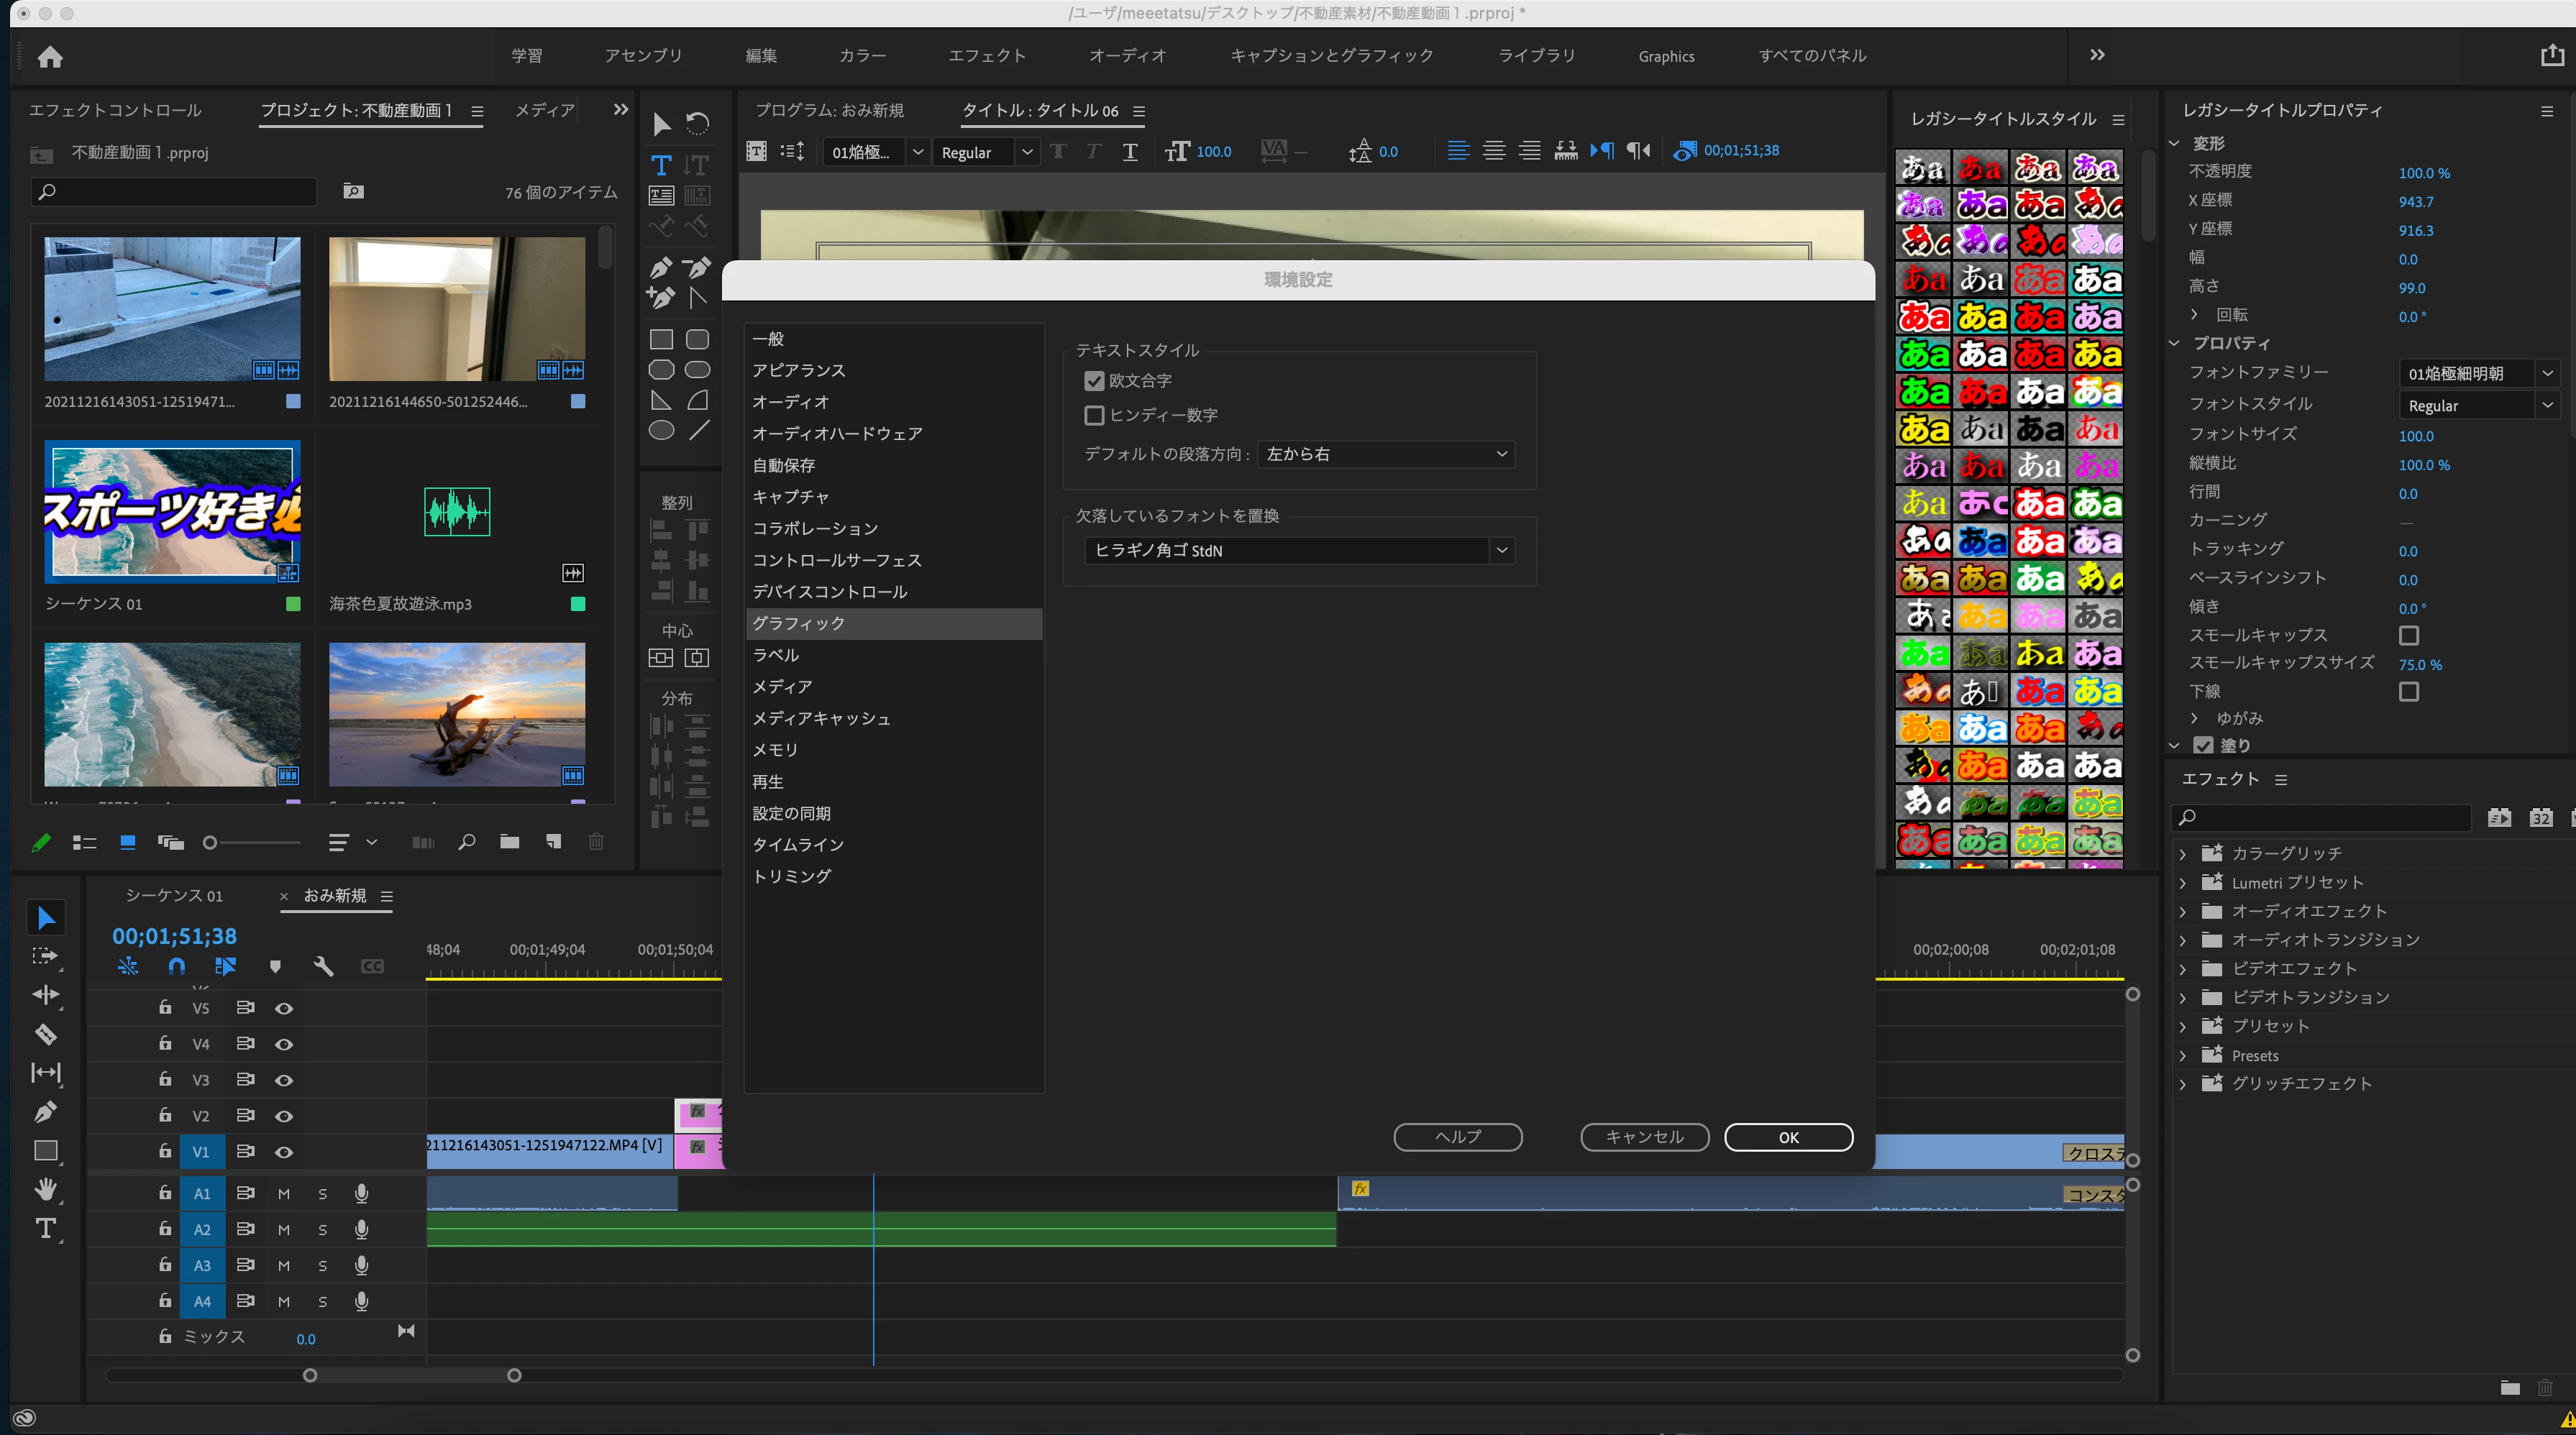2576x1435 pixels.
Task: Click the OK button
Action: tap(1788, 1137)
